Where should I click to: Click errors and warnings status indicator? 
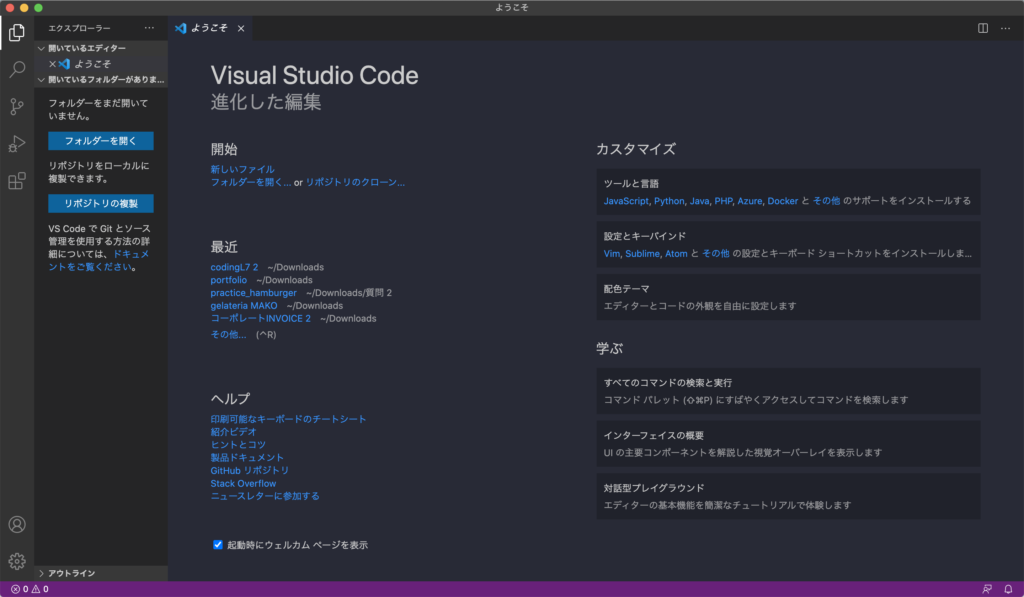30,589
